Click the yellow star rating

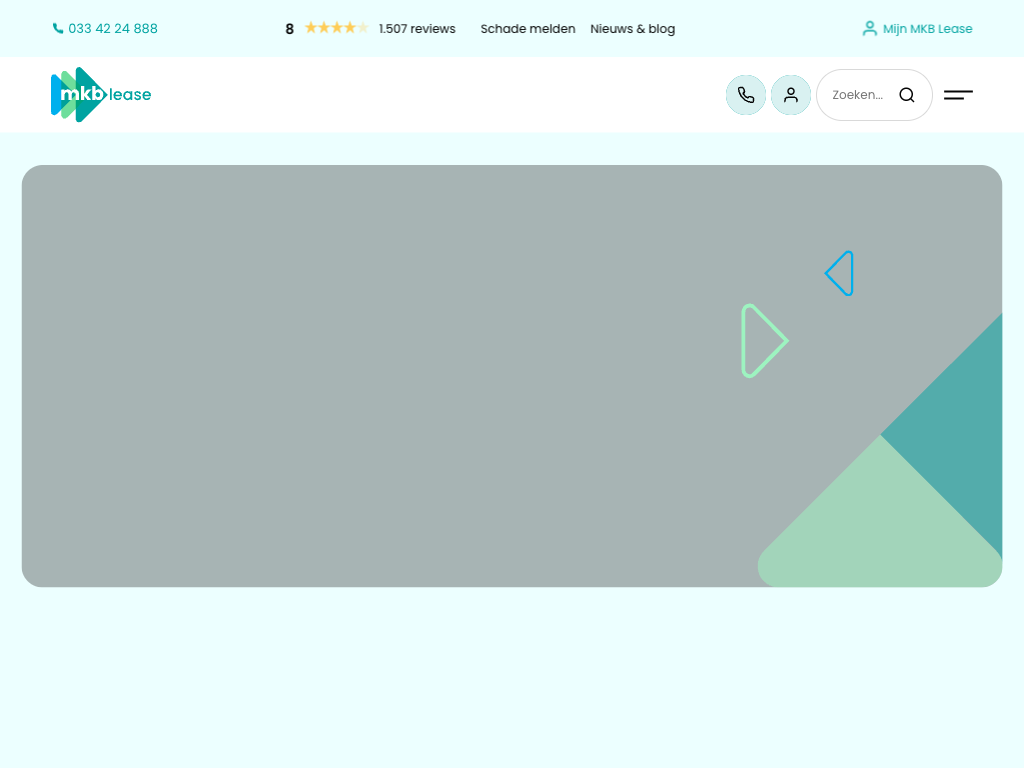336,28
